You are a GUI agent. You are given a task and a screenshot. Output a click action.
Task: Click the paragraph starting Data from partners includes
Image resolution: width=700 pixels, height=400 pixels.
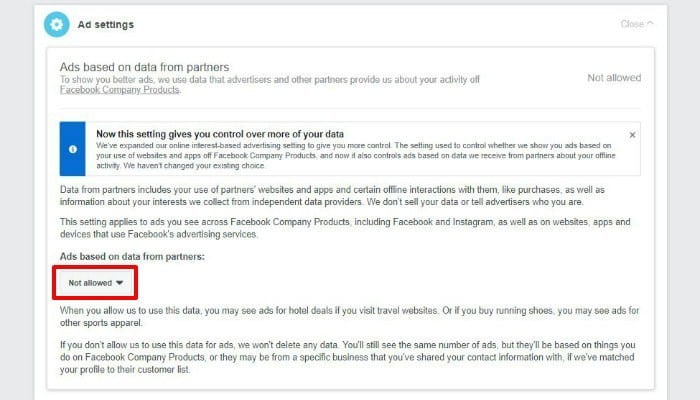pyautogui.click(x=332, y=196)
